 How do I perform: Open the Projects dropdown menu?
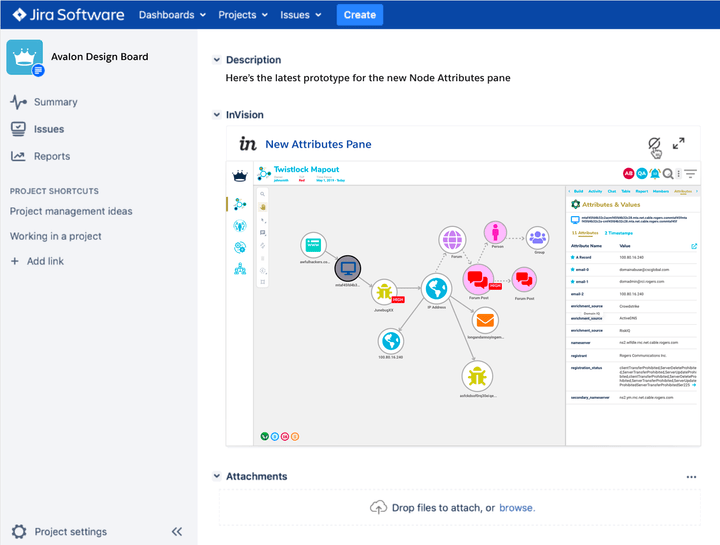(x=243, y=15)
